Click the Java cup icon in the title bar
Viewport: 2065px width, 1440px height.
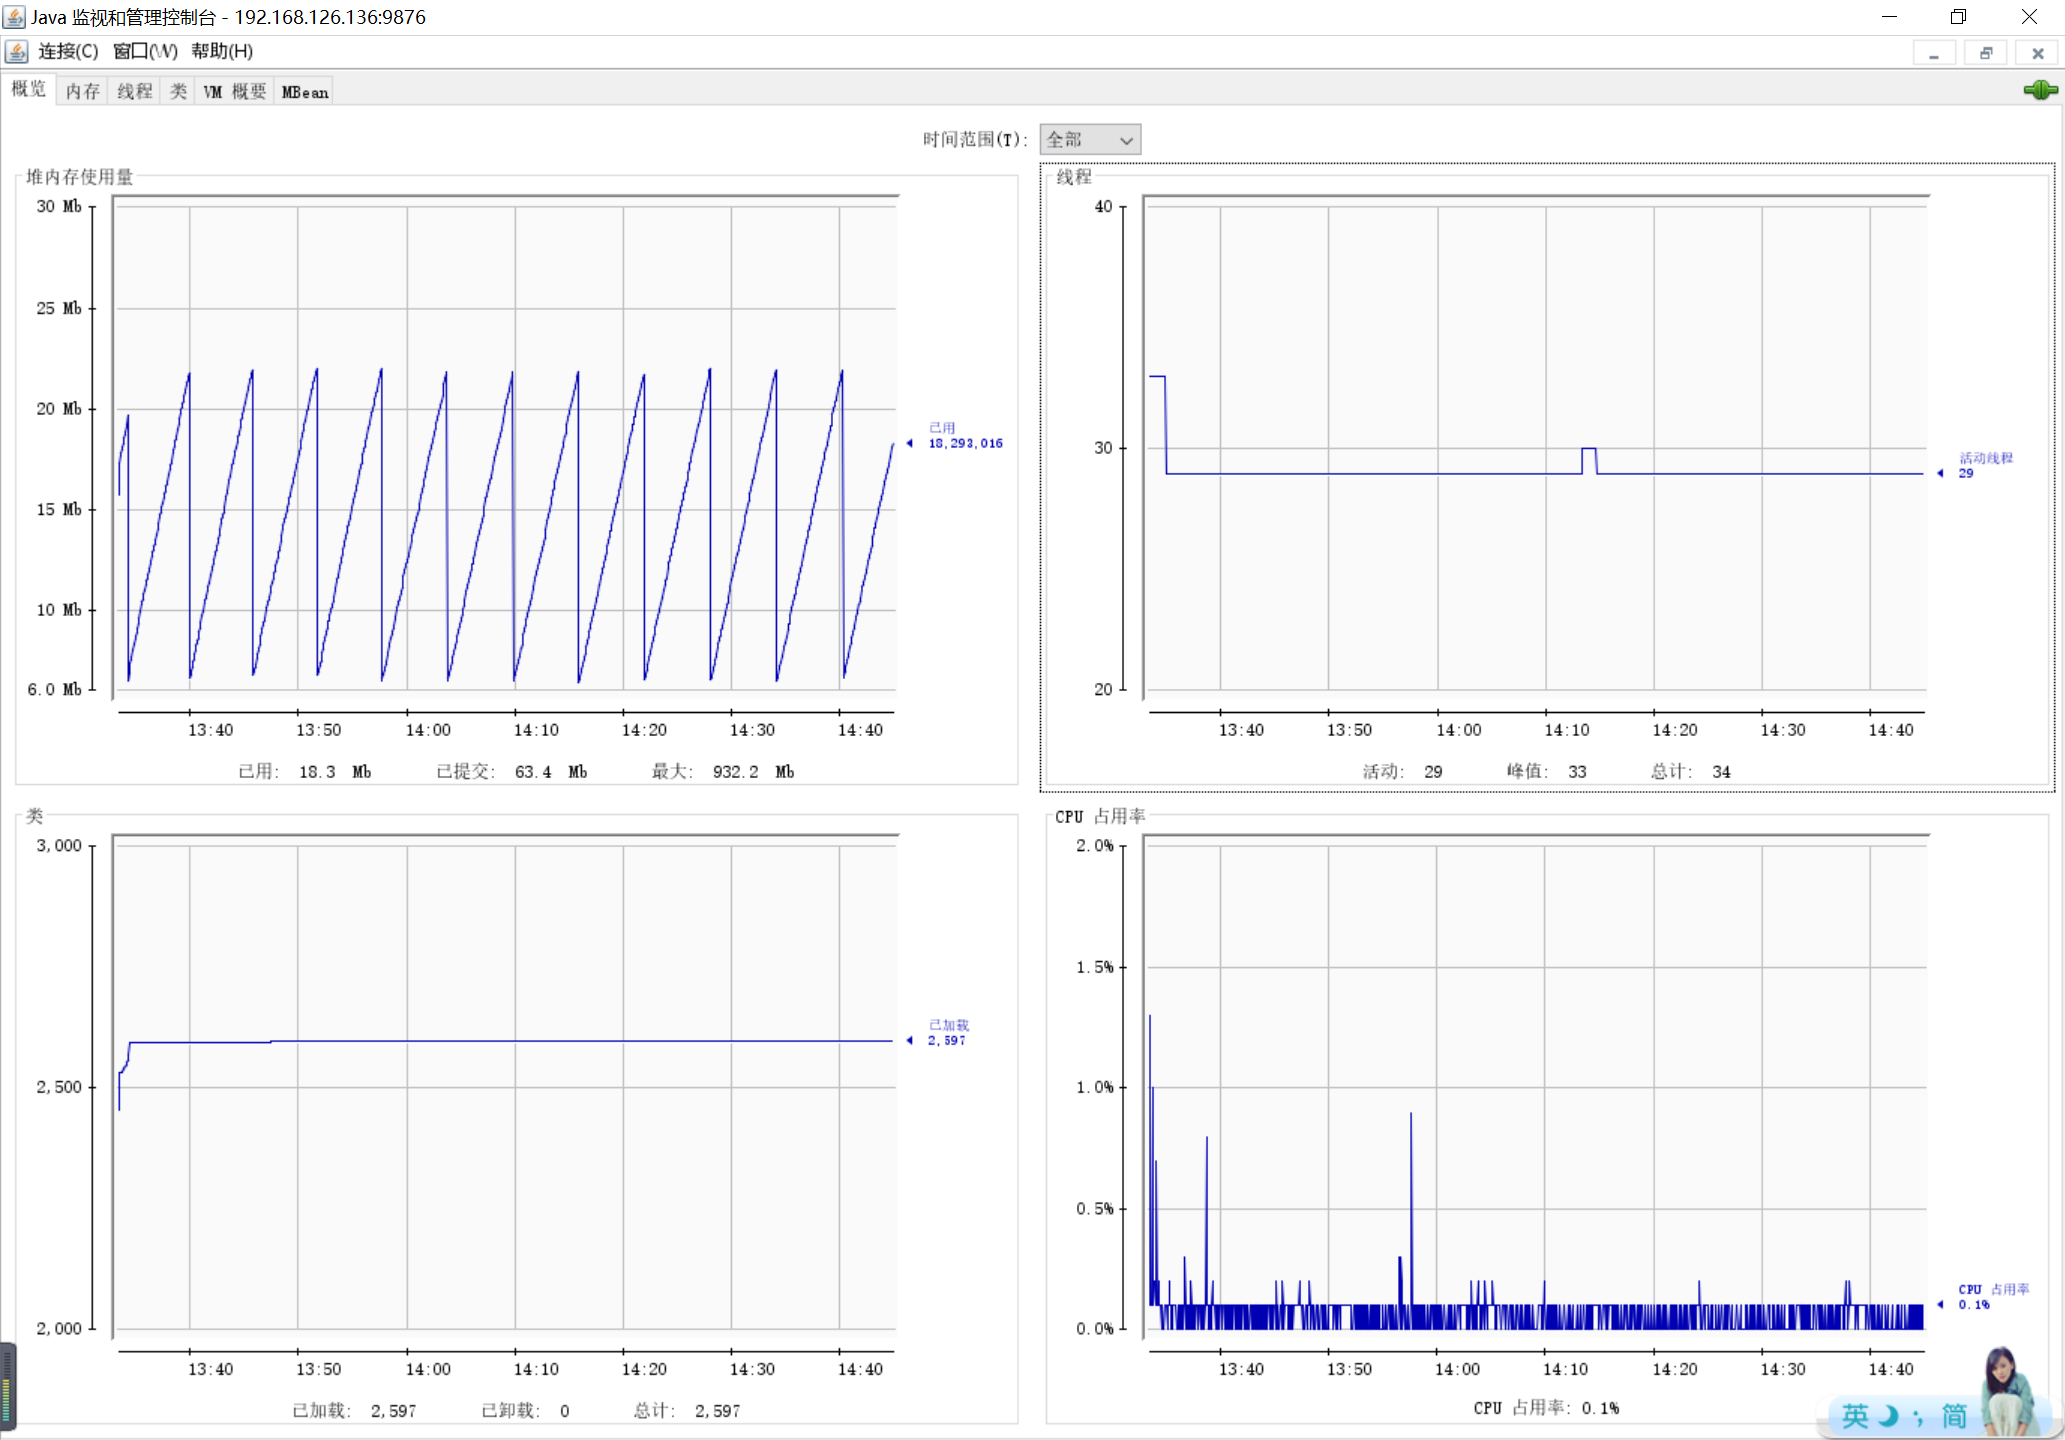pyautogui.click(x=14, y=17)
